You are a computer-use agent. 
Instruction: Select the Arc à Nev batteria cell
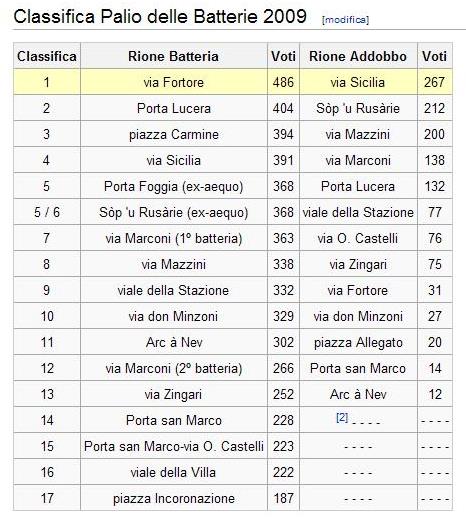[174, 342]
